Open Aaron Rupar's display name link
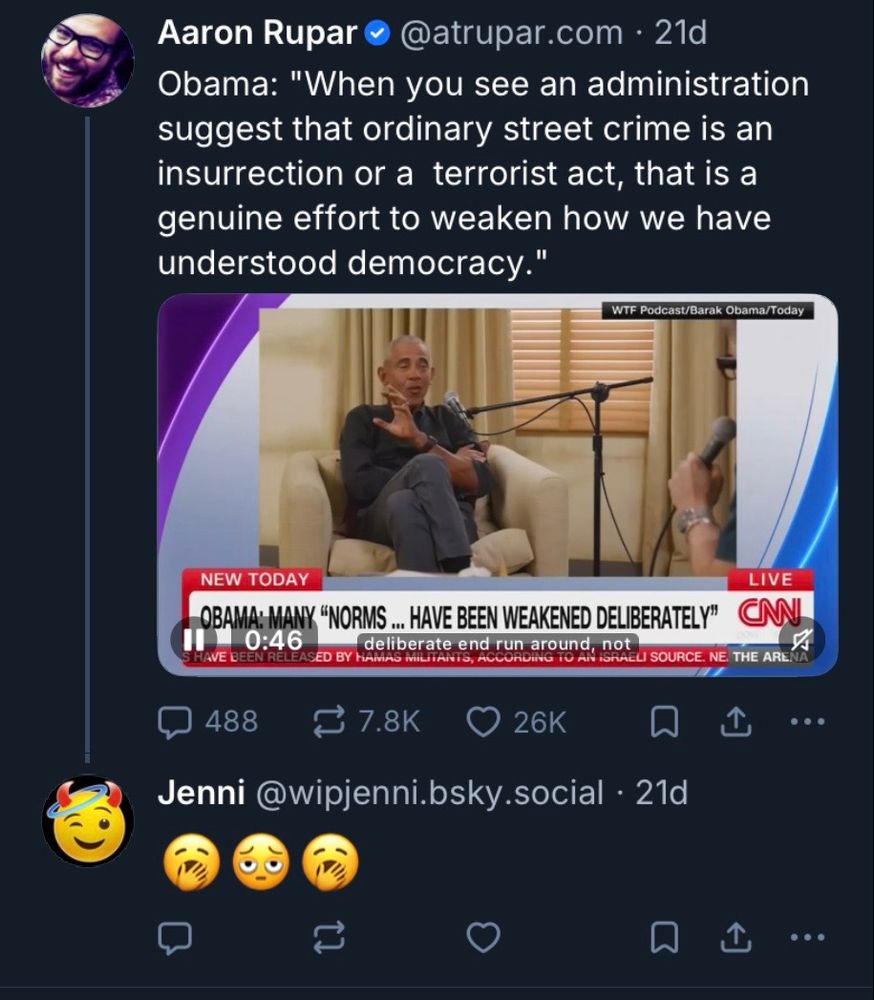Viewport: 874px width, 1000px height. (257, 33)
